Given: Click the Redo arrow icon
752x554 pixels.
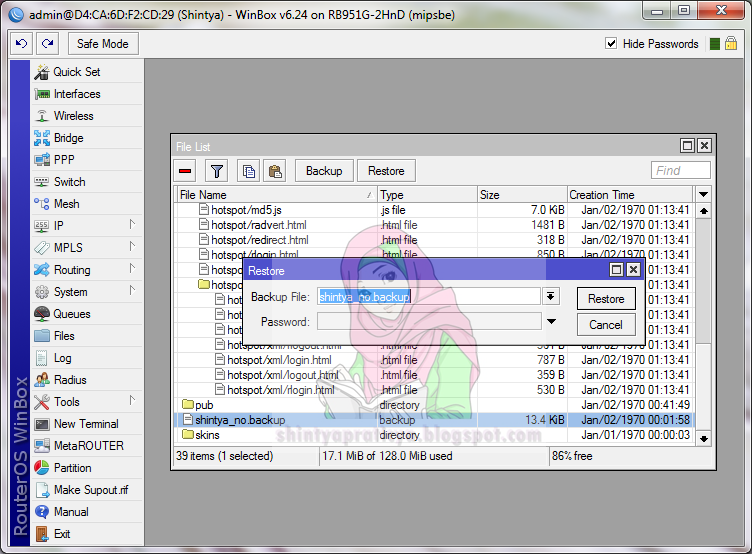Looking at the screenshot, I should [x=47, y=44].
